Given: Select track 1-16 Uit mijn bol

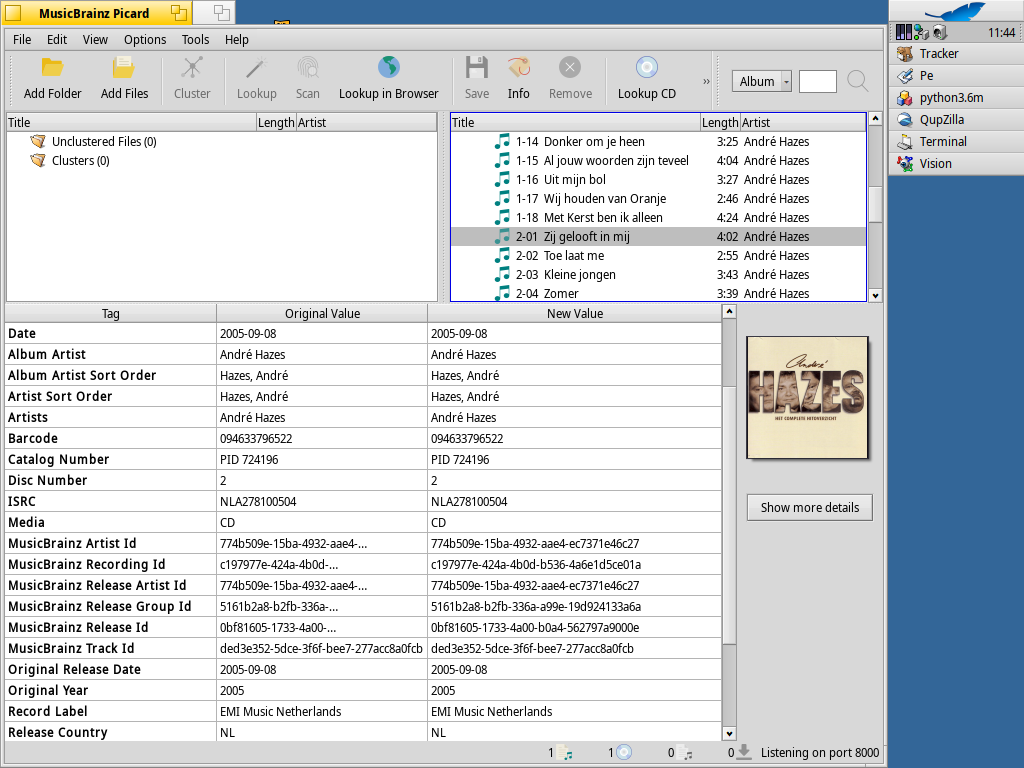Looking at the screenshot, I should (658, 180).
